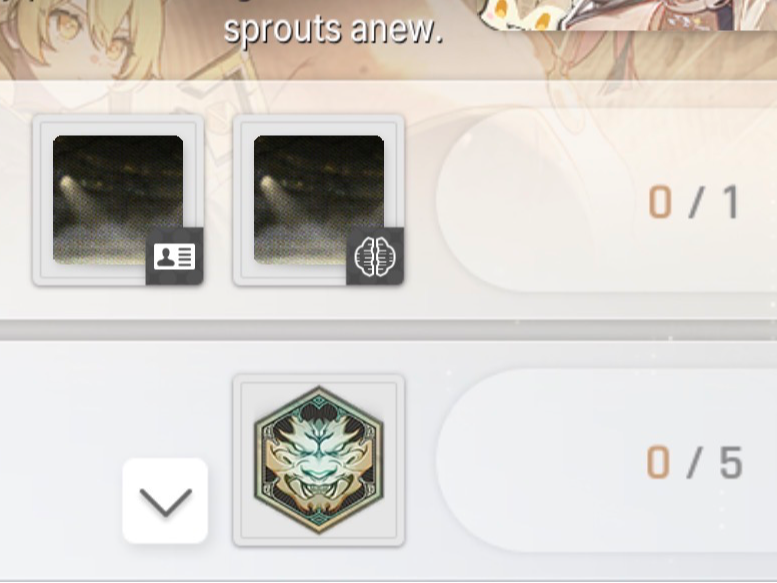This screenshot has width=777, height=583.
Task: Tap the brain badge icon
Action: pos(375,256)
